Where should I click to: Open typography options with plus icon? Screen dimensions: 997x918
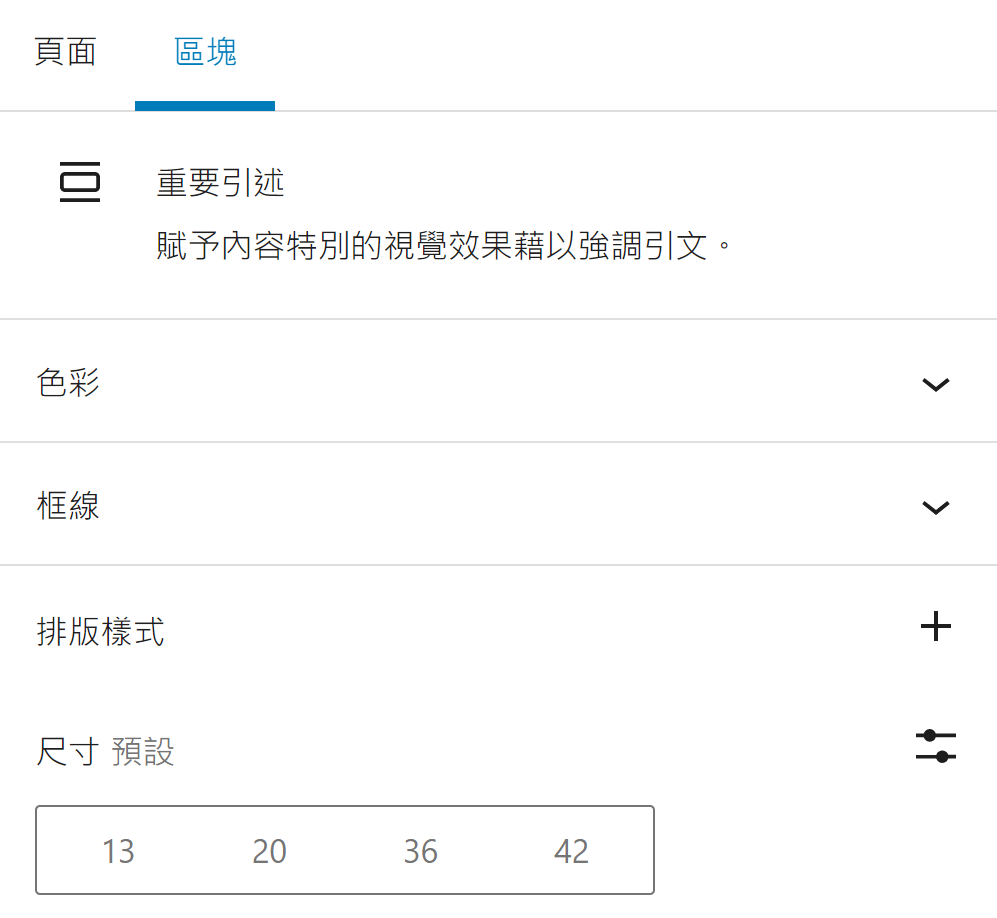[935, 627]
